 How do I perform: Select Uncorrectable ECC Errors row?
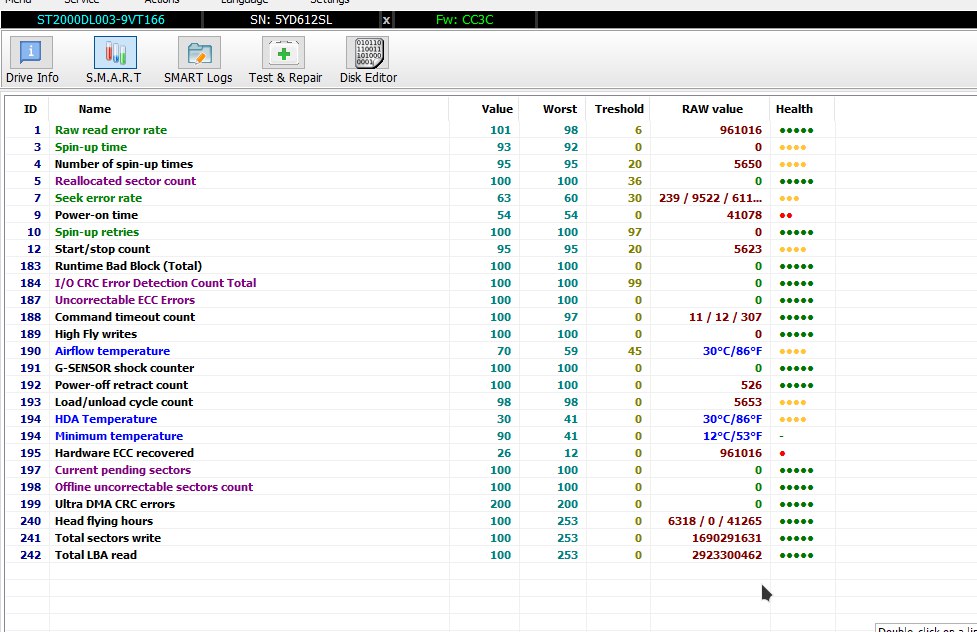pyautogui.click(x=420, y=300)
